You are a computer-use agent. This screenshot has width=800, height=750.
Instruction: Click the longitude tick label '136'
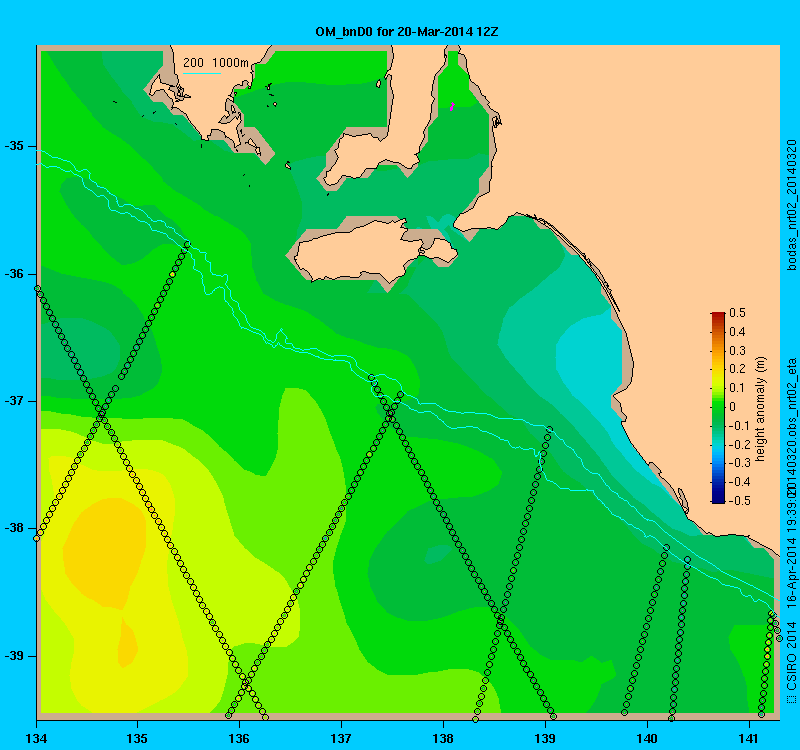coord(239,738)
